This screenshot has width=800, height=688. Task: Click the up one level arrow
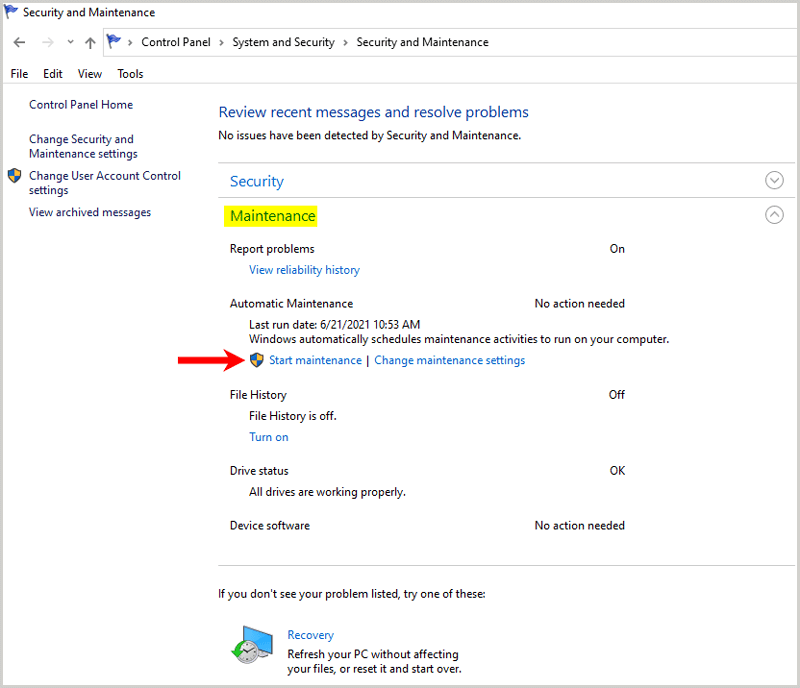pyautogui.click(x=90, y=42)
